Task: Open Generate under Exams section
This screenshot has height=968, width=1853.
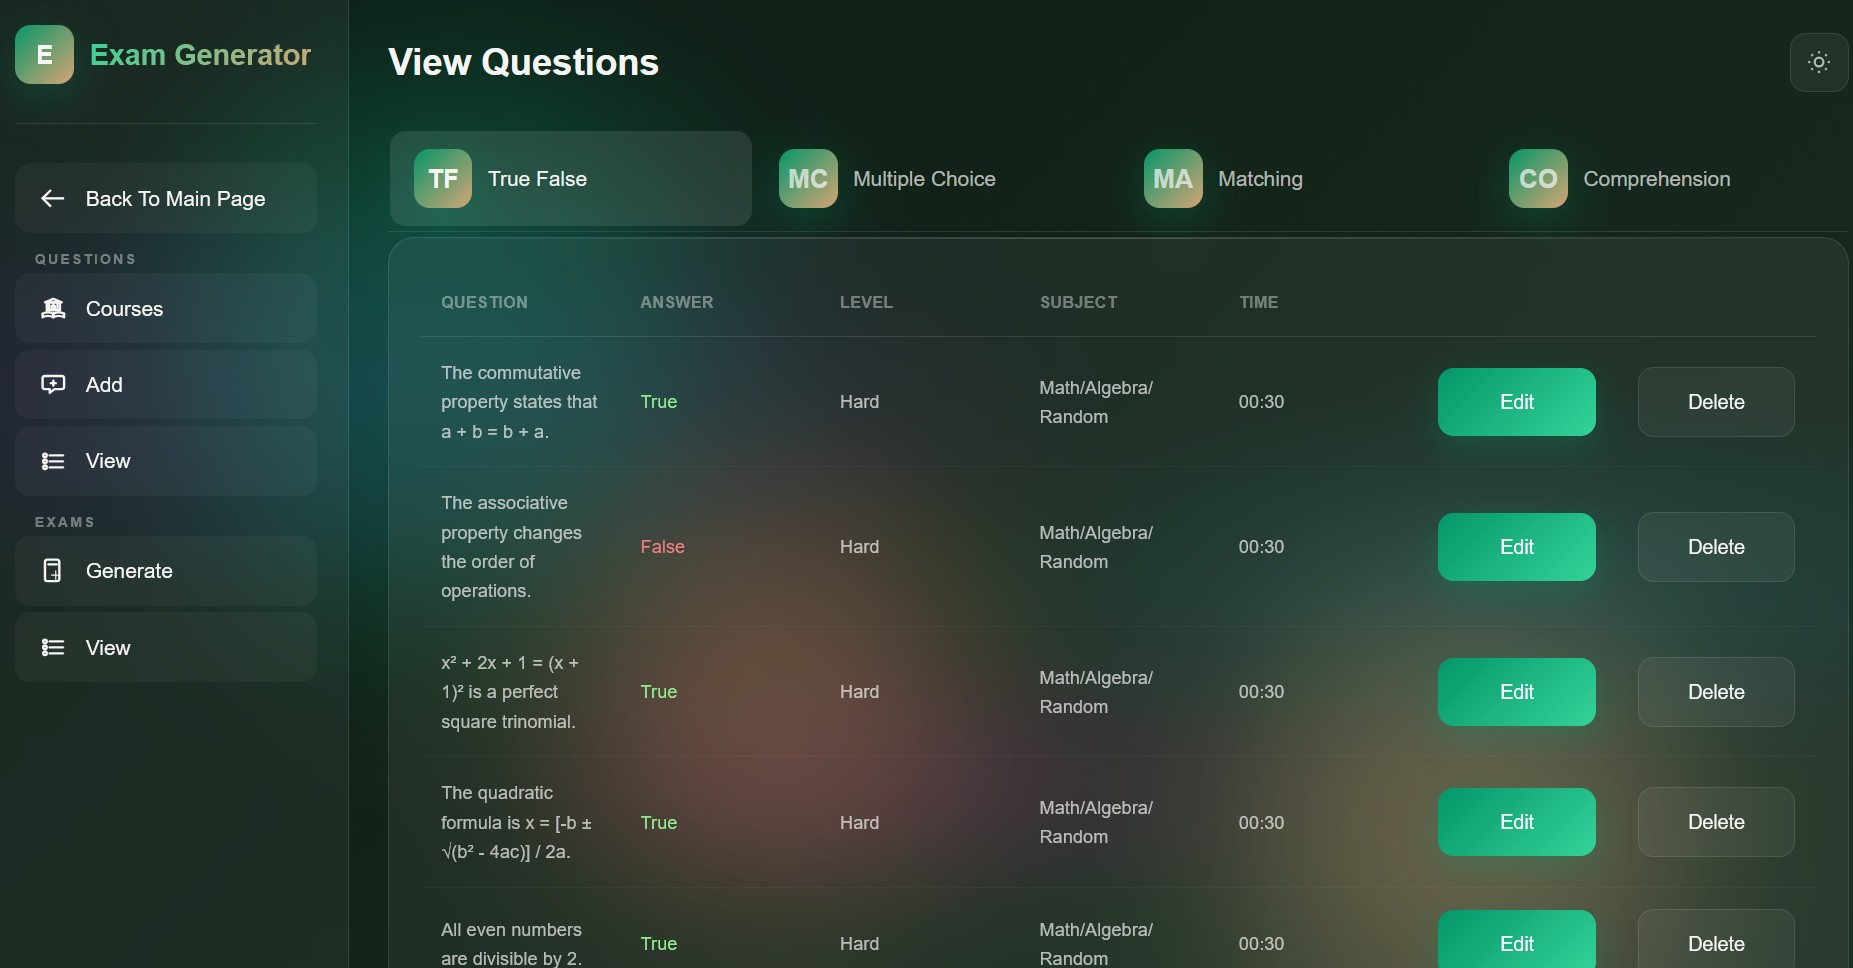Action: point(166,571)
